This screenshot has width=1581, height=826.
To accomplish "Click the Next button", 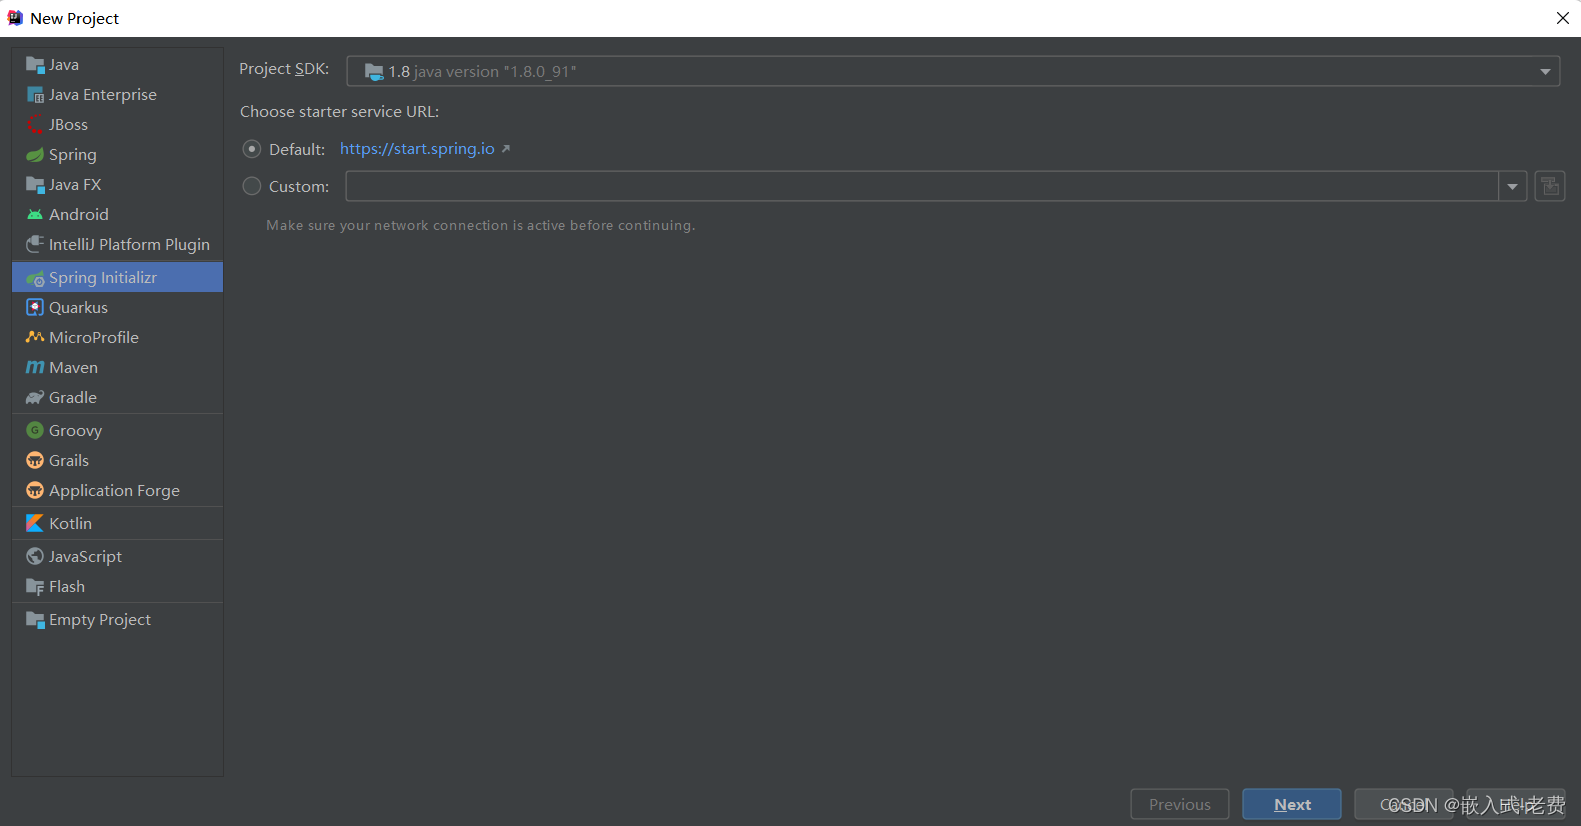I will point(1292,804).
